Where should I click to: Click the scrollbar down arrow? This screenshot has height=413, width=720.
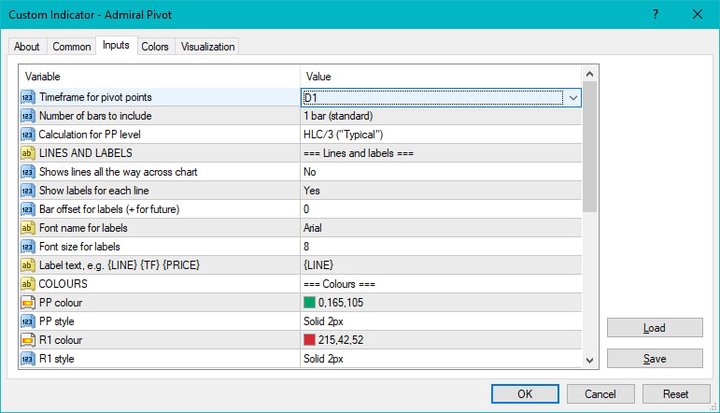click(590, 361)
